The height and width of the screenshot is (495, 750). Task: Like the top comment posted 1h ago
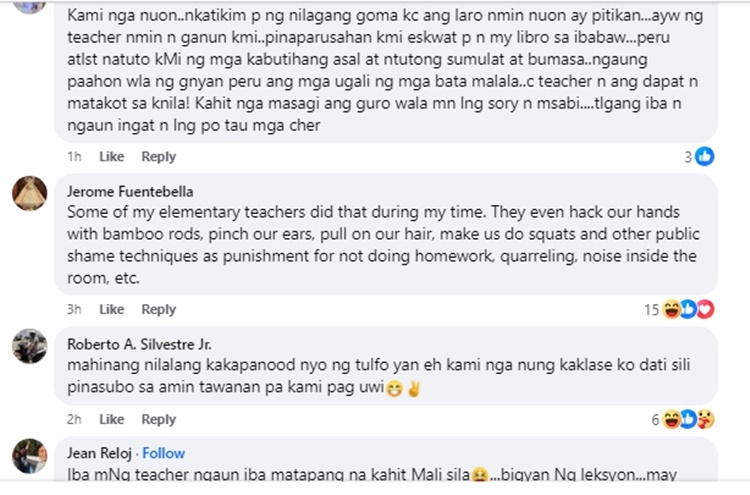(111, 157)
